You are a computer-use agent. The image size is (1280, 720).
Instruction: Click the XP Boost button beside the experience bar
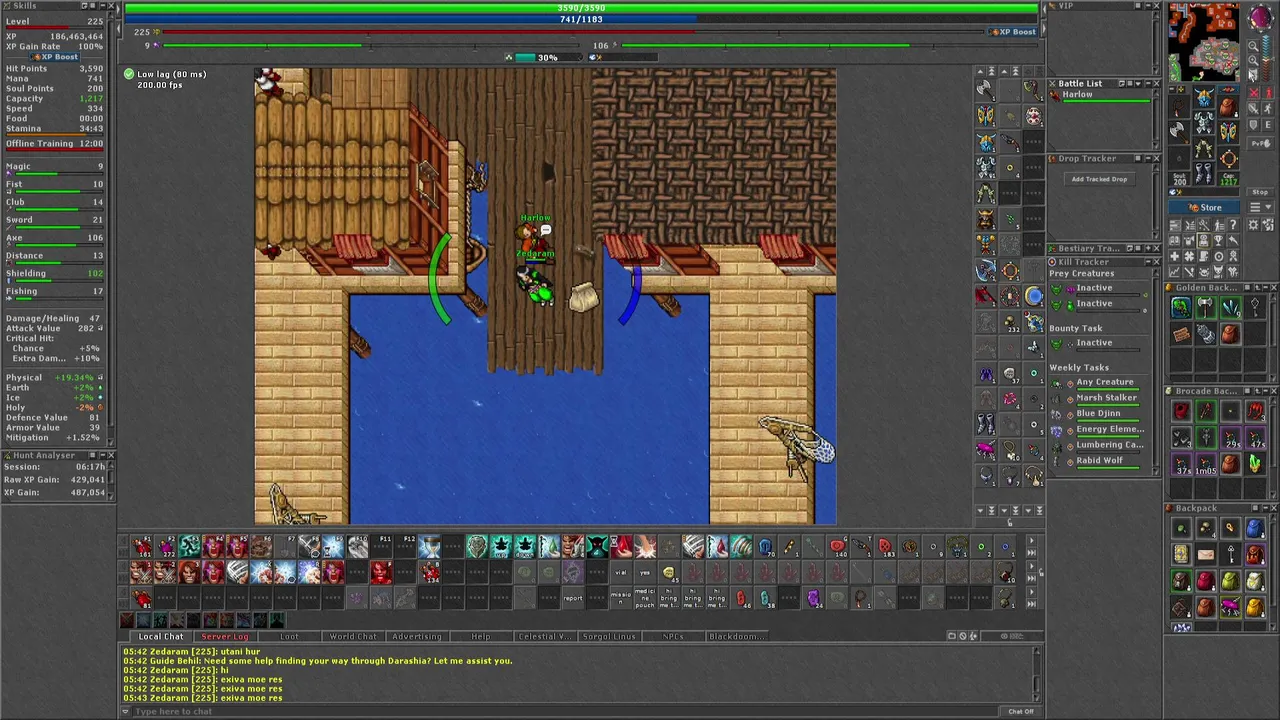(1013, 32)
